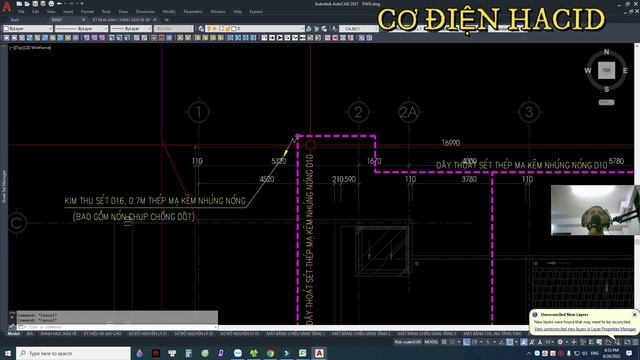Open the File menu
640x360 pixels.
21,12
